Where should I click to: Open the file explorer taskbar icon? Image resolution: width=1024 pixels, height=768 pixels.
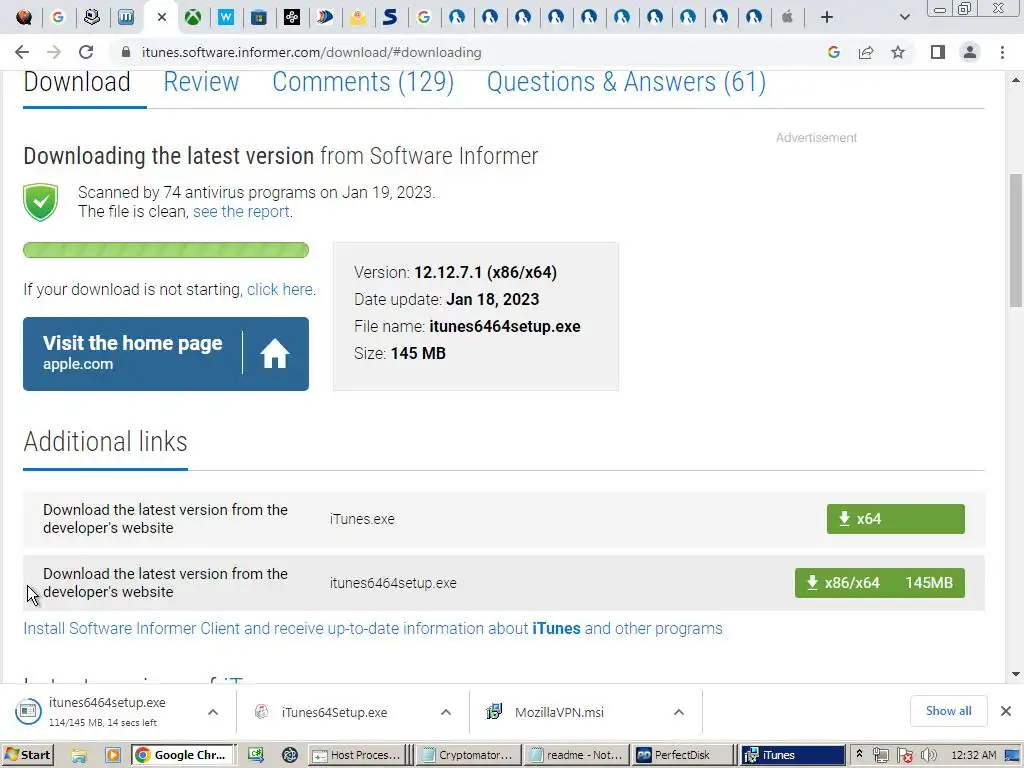point(79,755)
